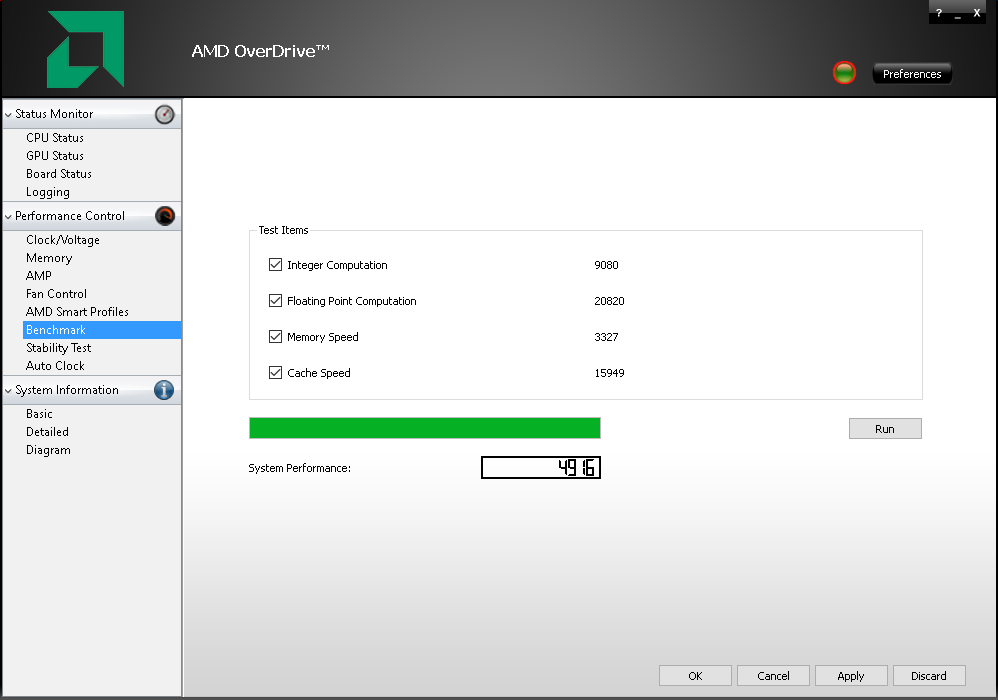Select Logging in the sidebar
Screen dimensions: 998x700
tap(48, 192)
